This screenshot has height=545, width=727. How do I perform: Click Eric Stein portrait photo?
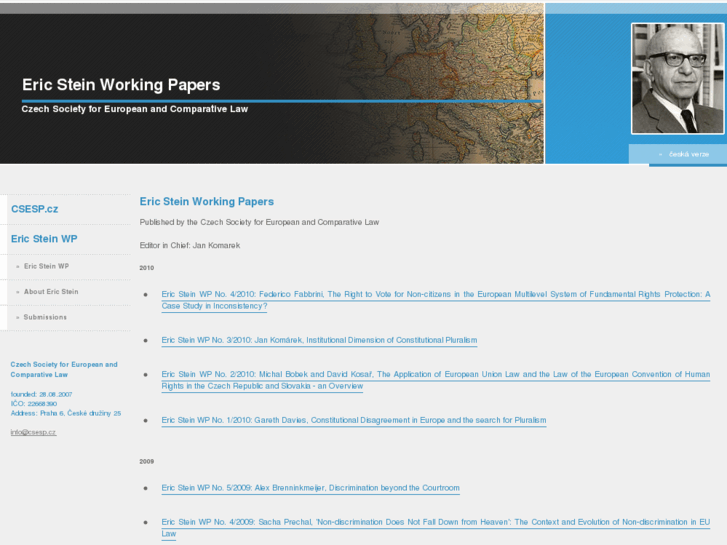pos(677,79)
